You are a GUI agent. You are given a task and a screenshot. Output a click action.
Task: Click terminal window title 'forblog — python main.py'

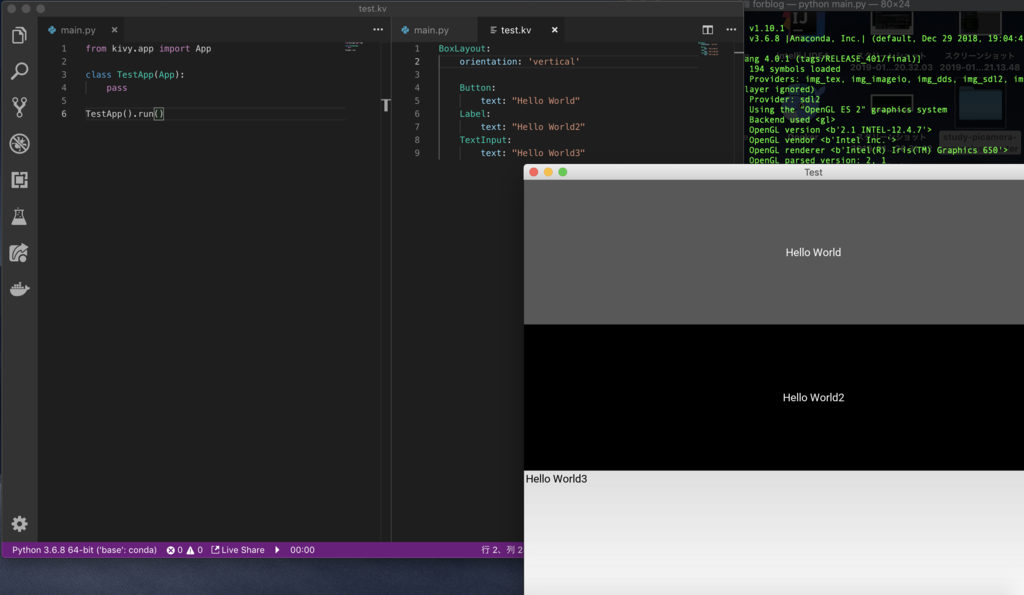click(831, 5)
